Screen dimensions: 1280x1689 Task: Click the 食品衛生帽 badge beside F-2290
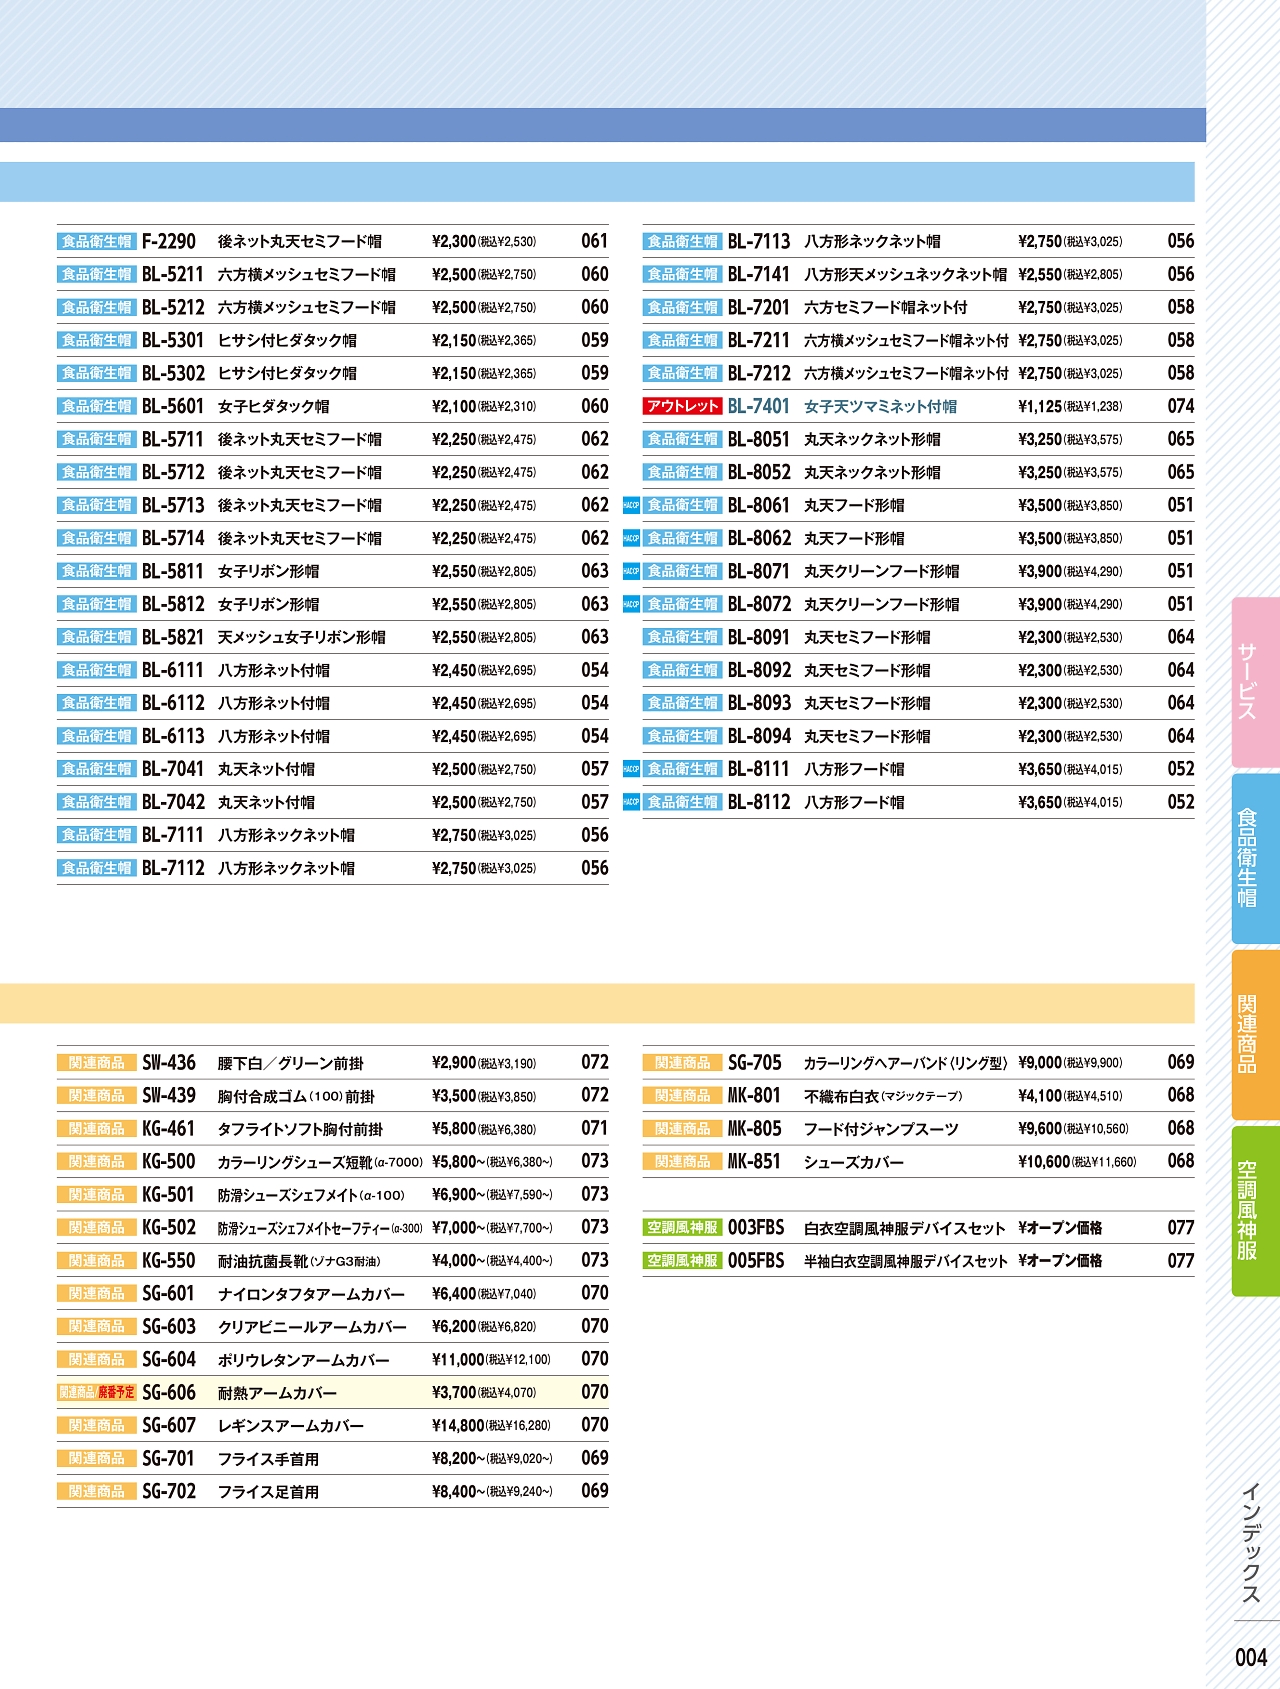click(x=97, y=242)
